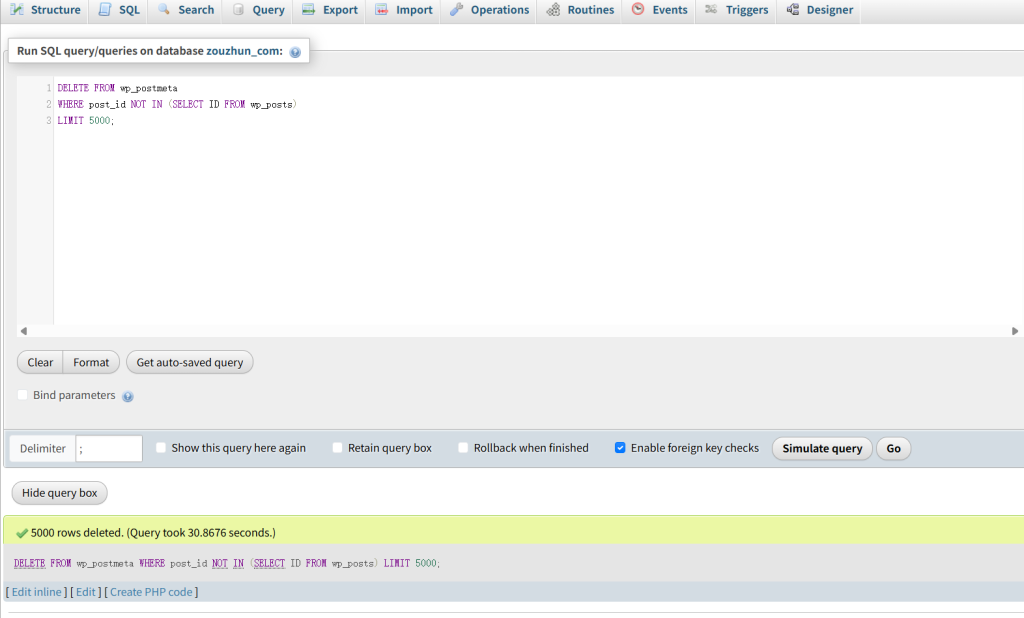Click the Simulate query button
The width and height of the screenshot is (1024, 618).
click(x=822, y=448)
